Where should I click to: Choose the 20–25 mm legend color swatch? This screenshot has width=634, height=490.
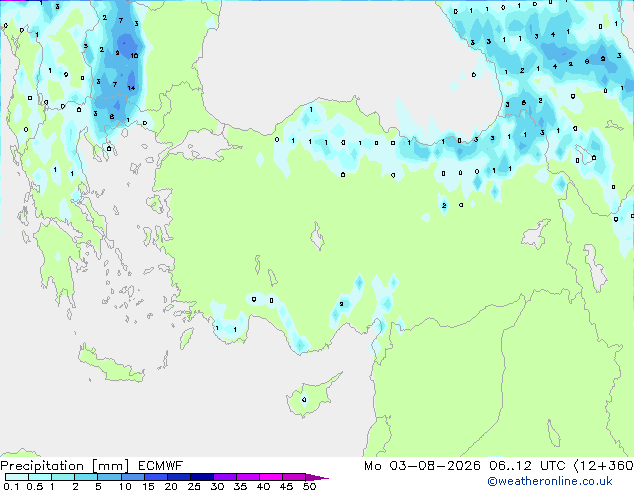click(x=178, y=477)
